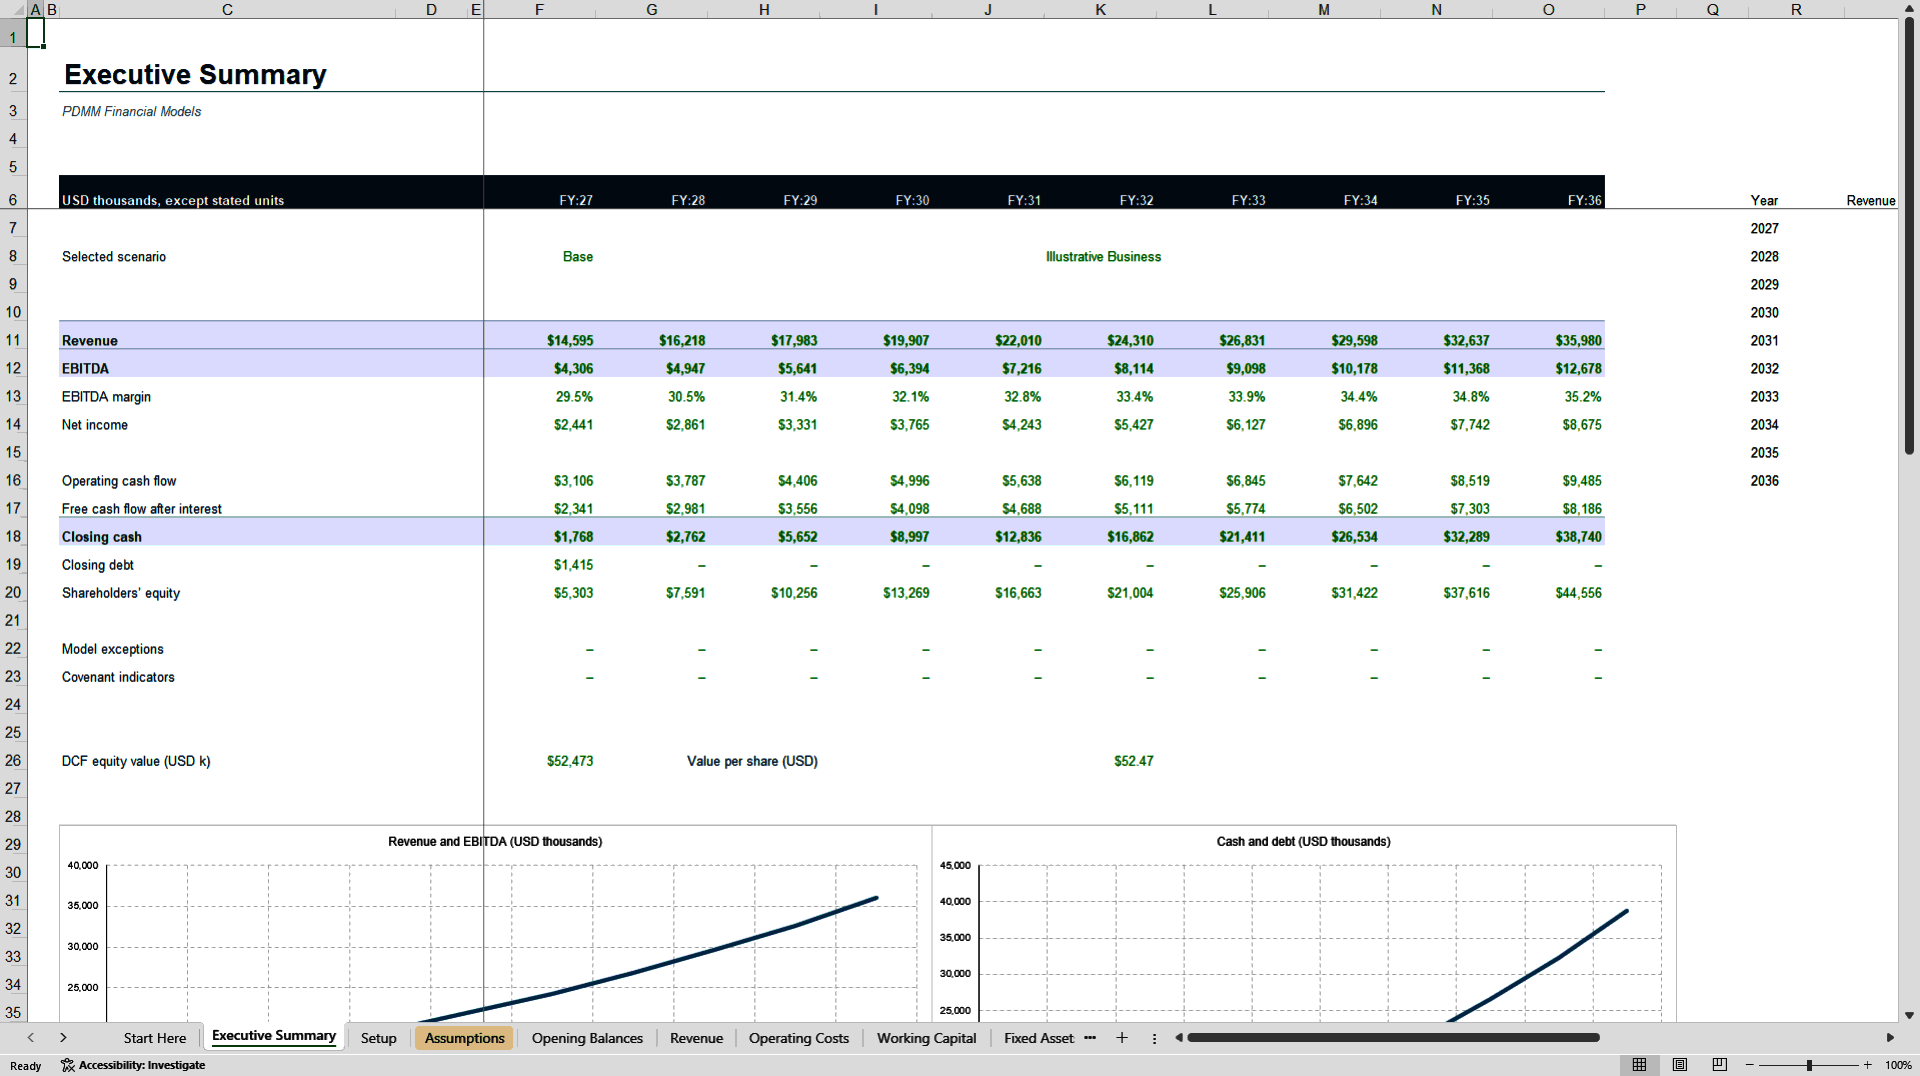Switch to Page Layout view icon
The width and height of the screenshot is (1920, 1076).
(x=1680, y=1065)
